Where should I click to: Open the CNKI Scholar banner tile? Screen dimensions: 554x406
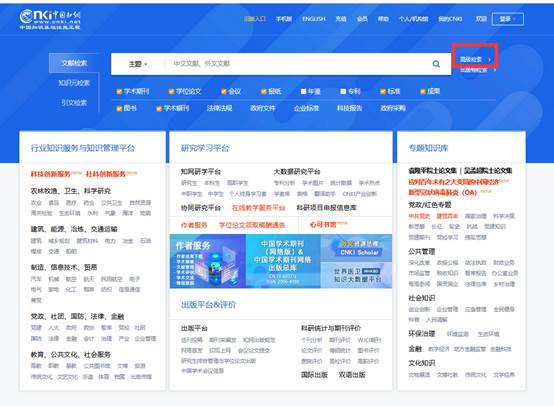pyautogui.click(x=356, y=248)
